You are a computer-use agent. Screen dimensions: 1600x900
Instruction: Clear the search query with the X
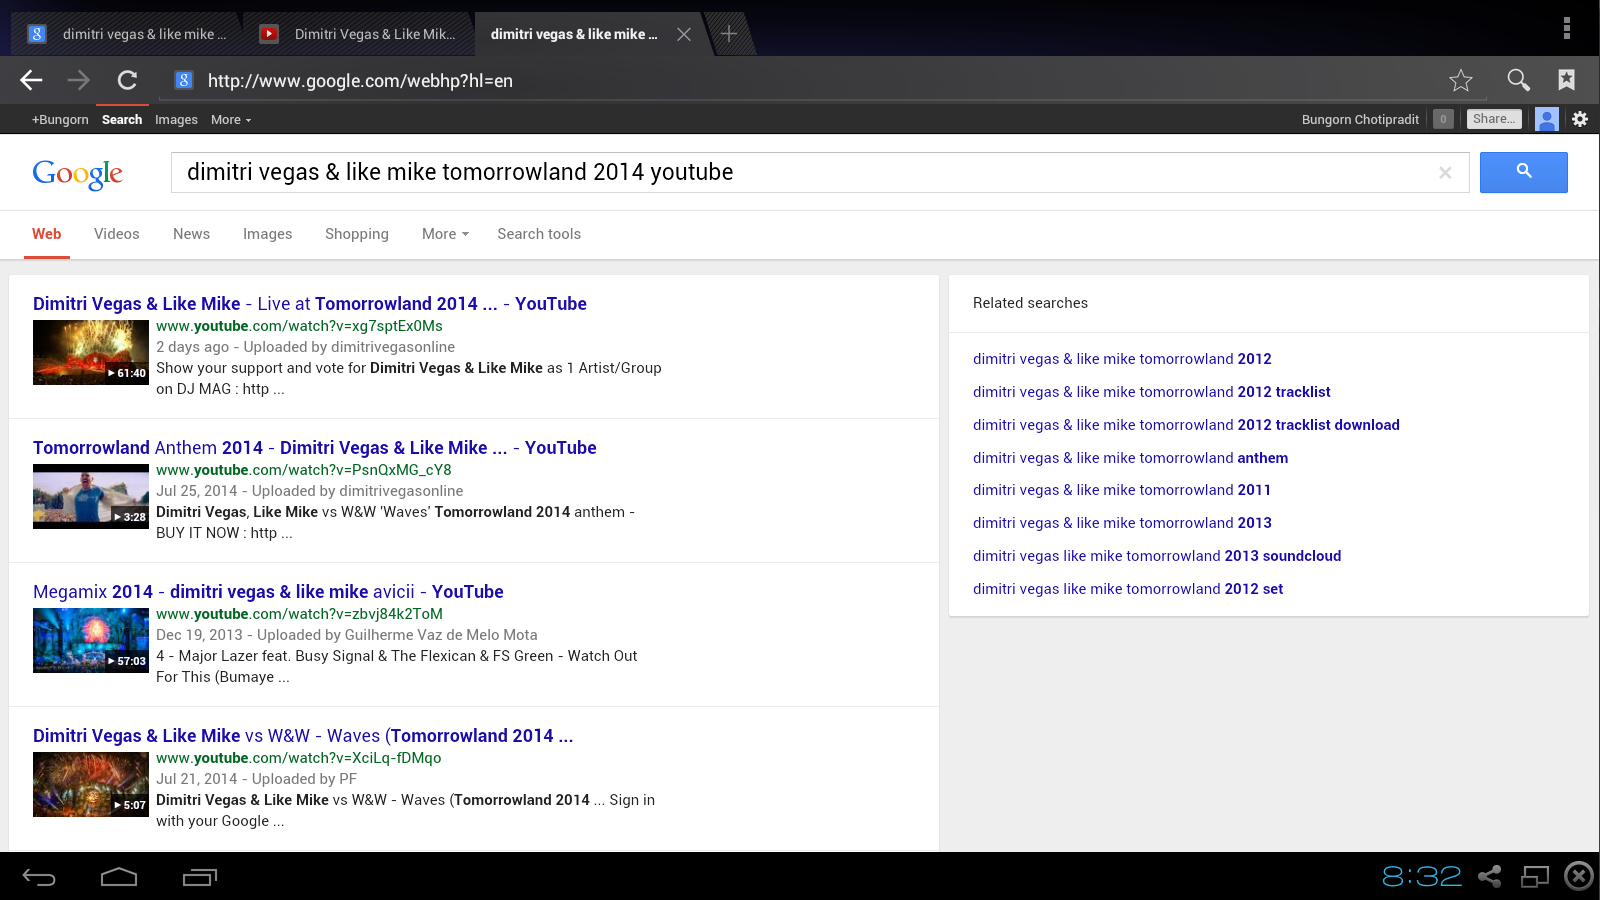pyautogui.click(x=1445, y=173)
